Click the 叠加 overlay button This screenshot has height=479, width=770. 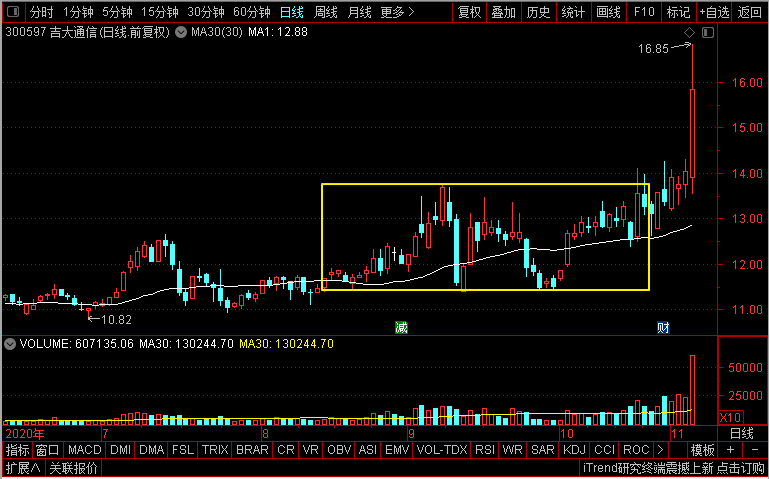[x=504, y=12]
